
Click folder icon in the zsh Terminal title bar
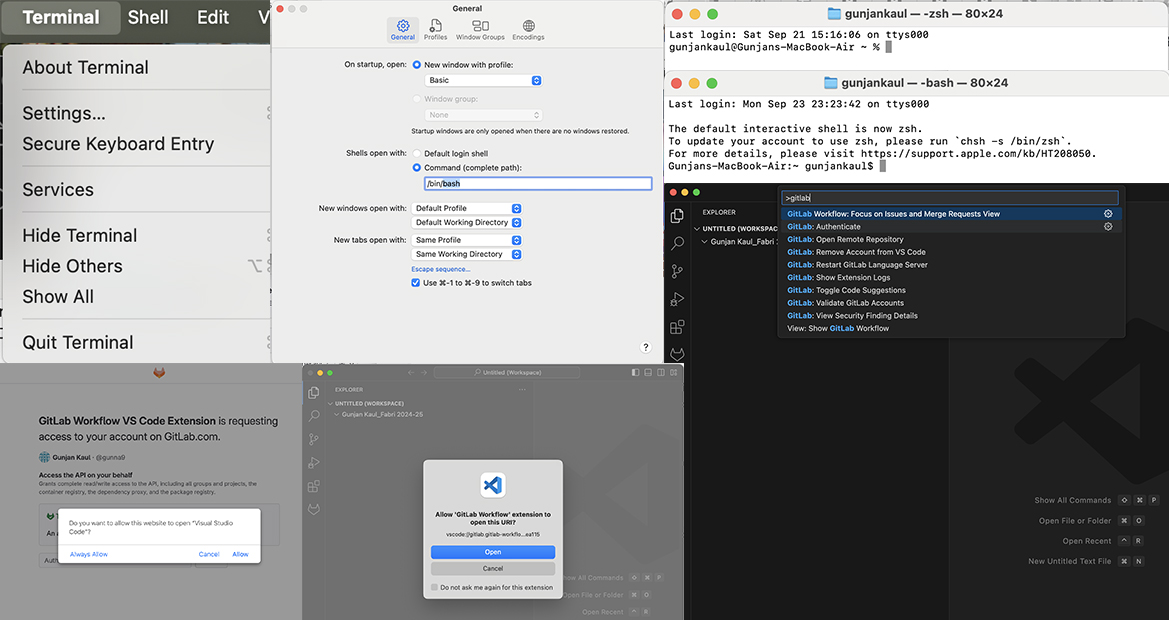pyautogui.click(x=834, y=14)
